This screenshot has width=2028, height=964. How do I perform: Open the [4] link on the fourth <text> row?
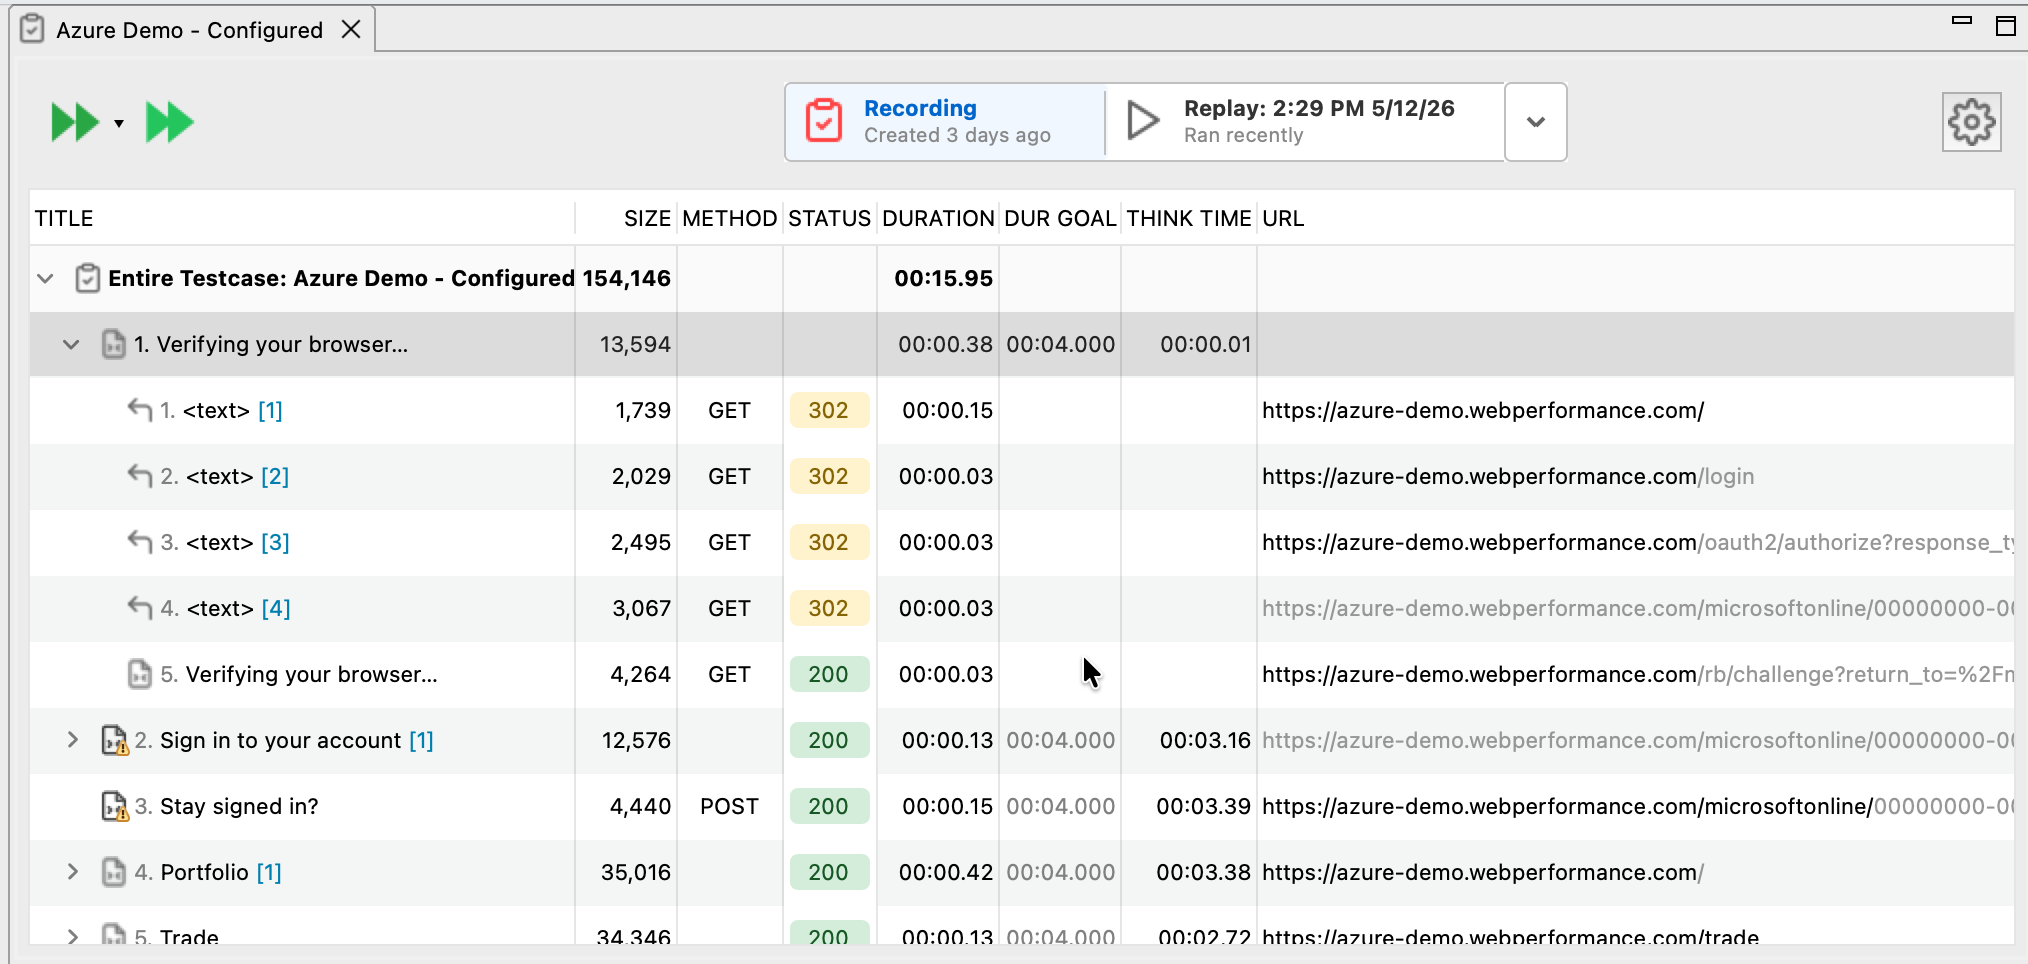276,609
